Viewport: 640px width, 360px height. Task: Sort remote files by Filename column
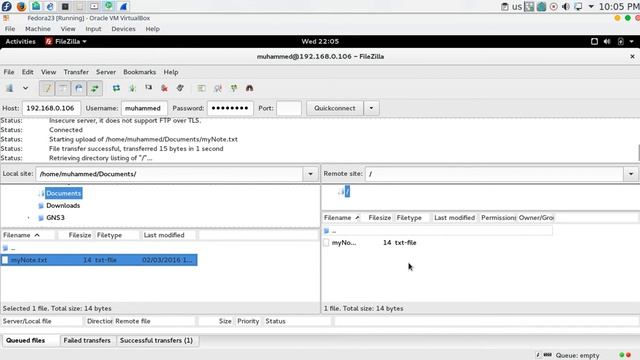[x=342, y=218]
